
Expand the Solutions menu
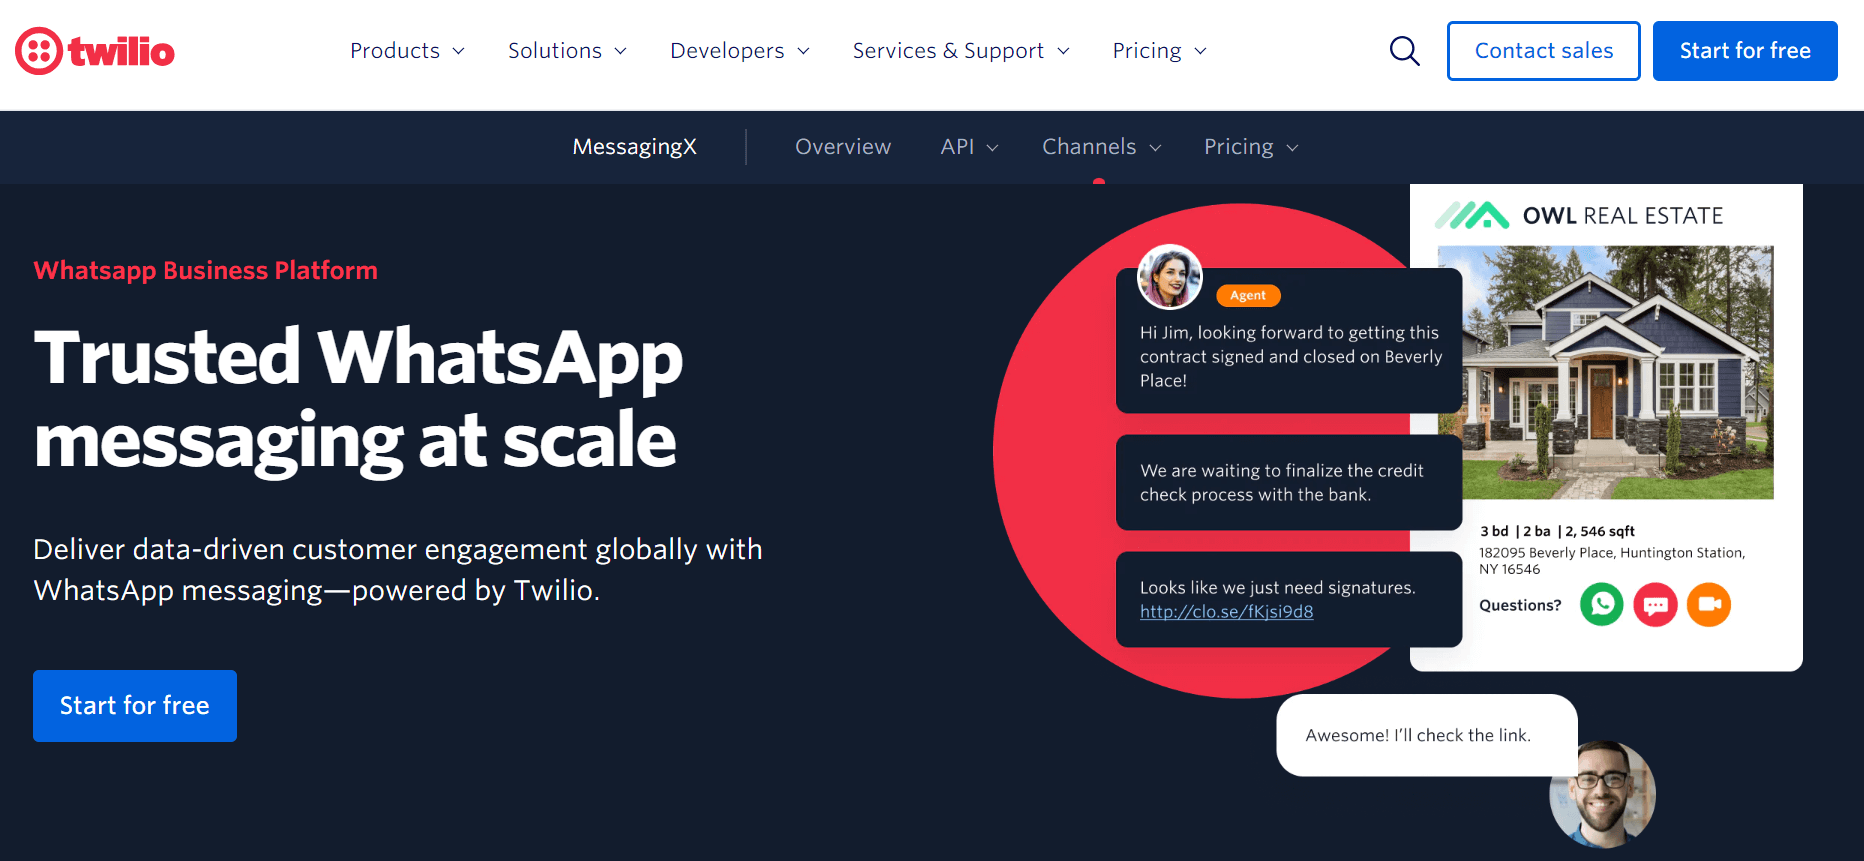coord(567,51)
